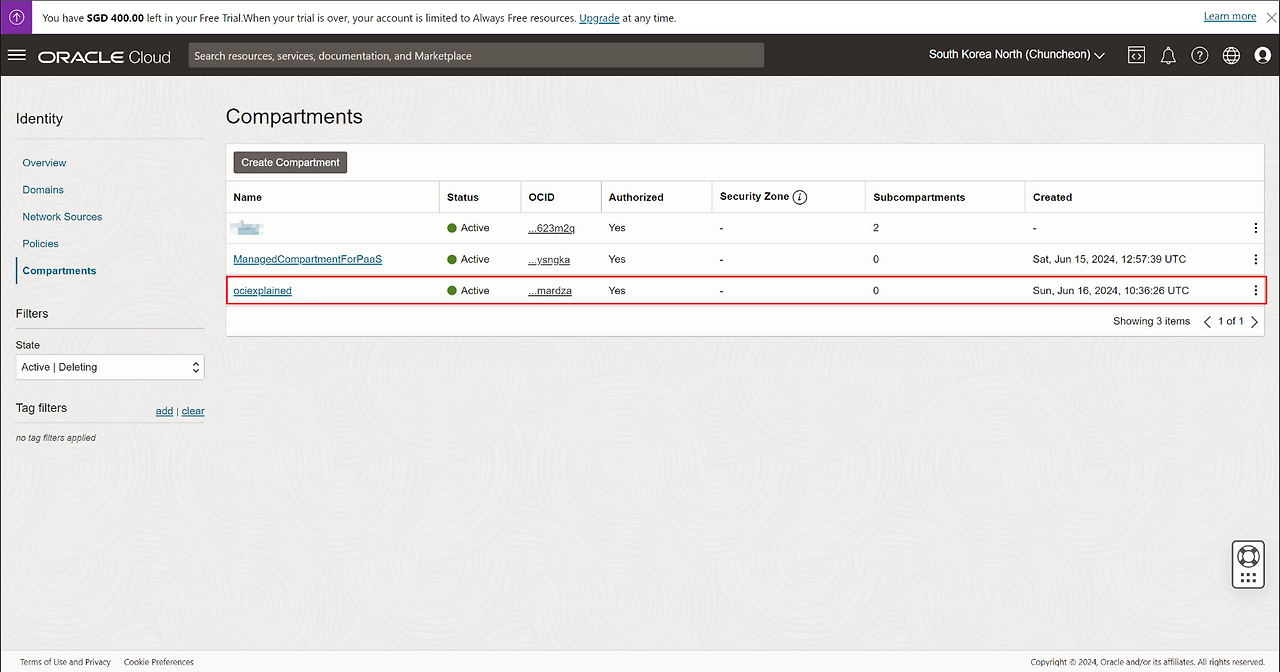This screenshot has height=672, width=1280.
Task: Click add link for tag filters
Action: (164, 411)
